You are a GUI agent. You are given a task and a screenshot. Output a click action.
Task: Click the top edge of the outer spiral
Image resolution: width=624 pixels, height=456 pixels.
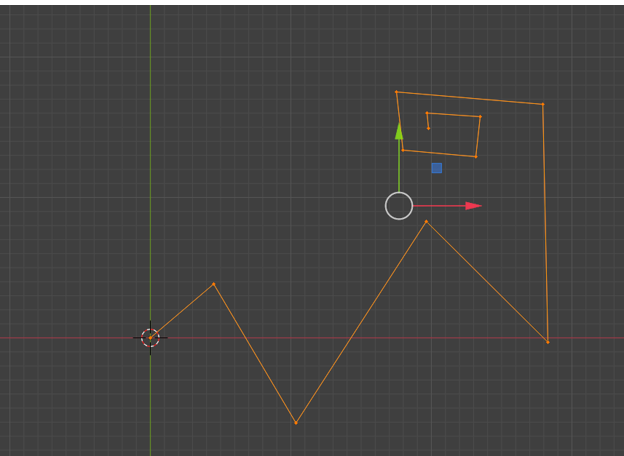tap(469, 98)
